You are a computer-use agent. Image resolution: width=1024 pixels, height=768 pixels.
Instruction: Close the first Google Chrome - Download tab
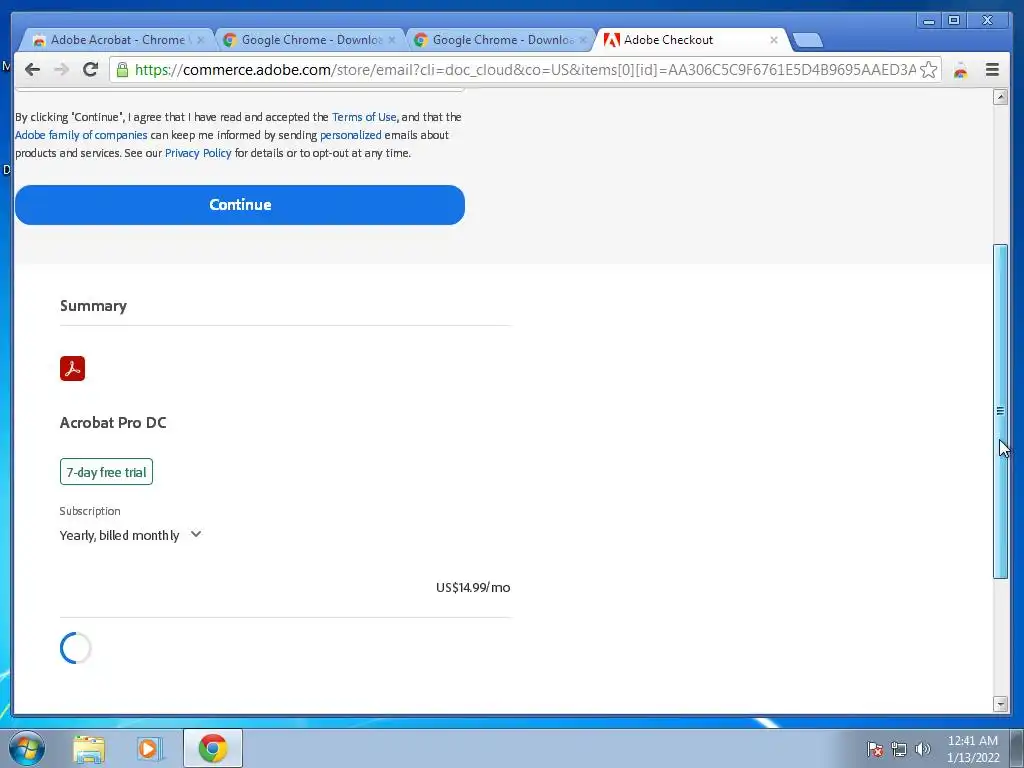coord(392,40)
